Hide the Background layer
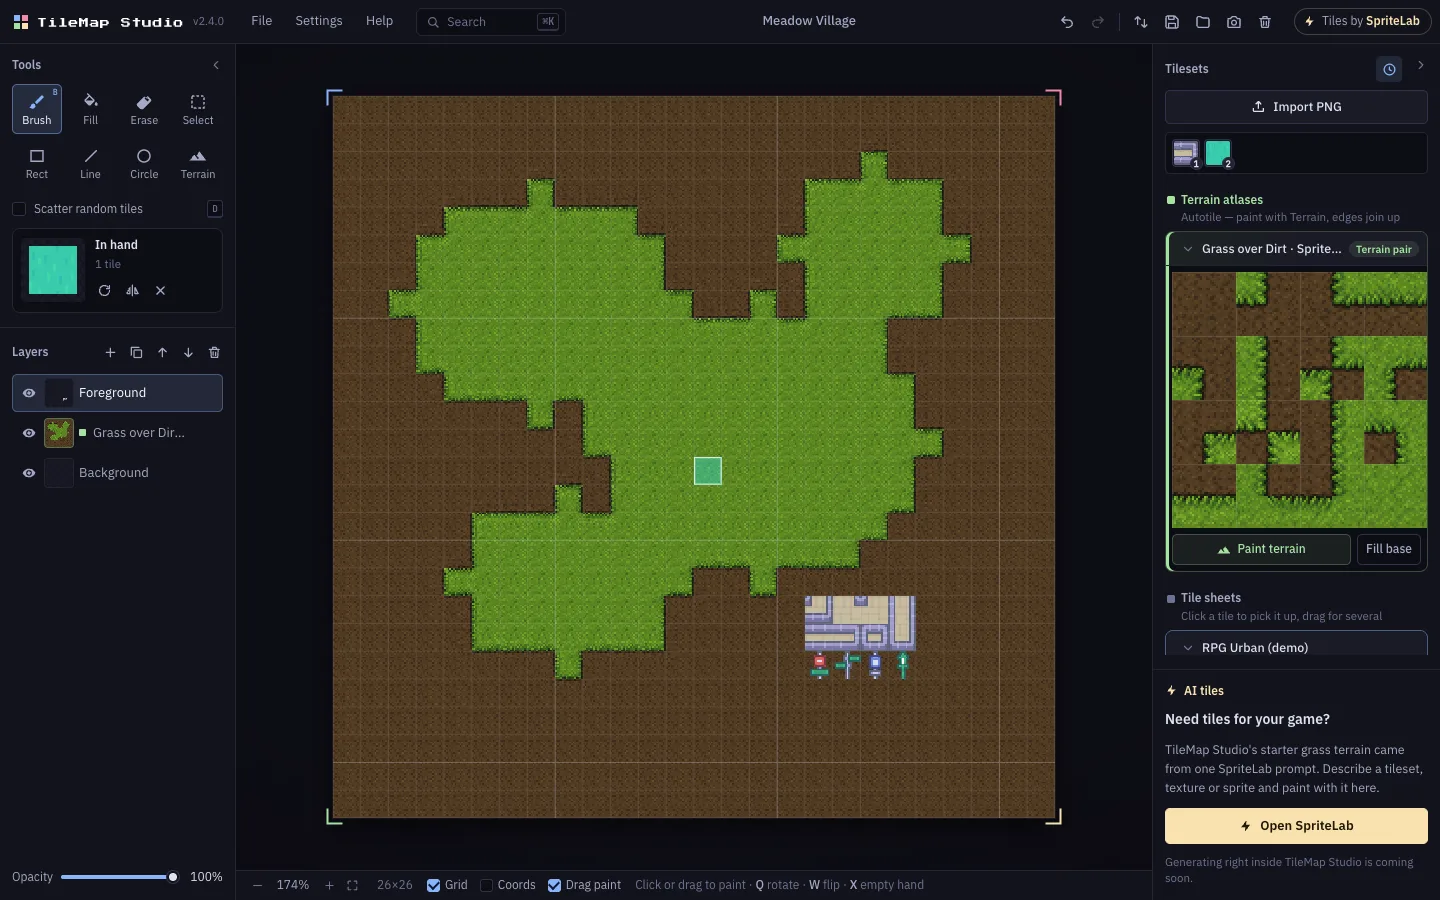 29,473
